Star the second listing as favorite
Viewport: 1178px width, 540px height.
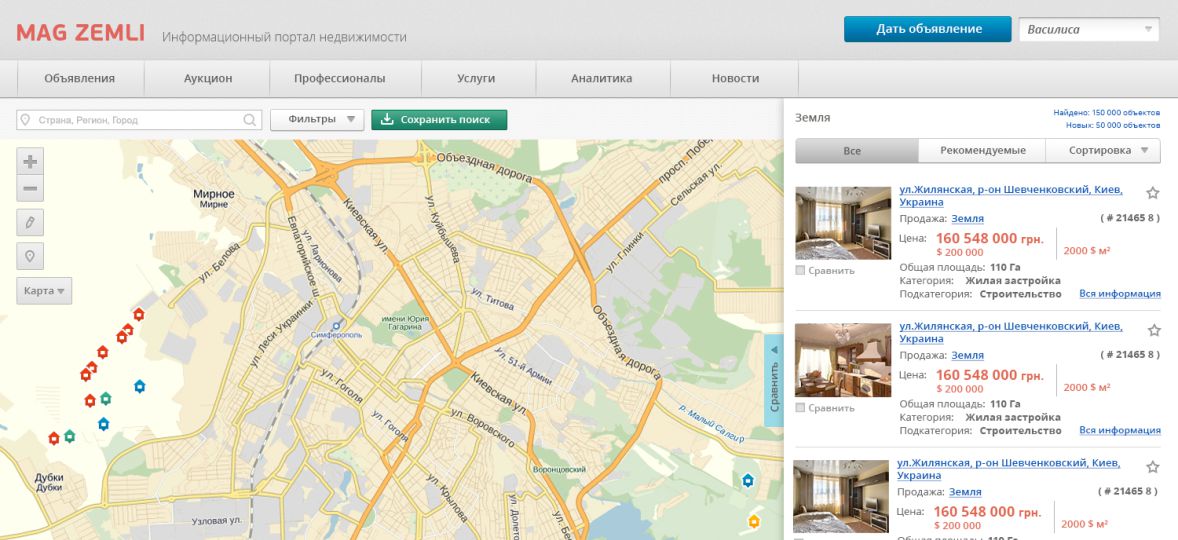(1153, 330)
